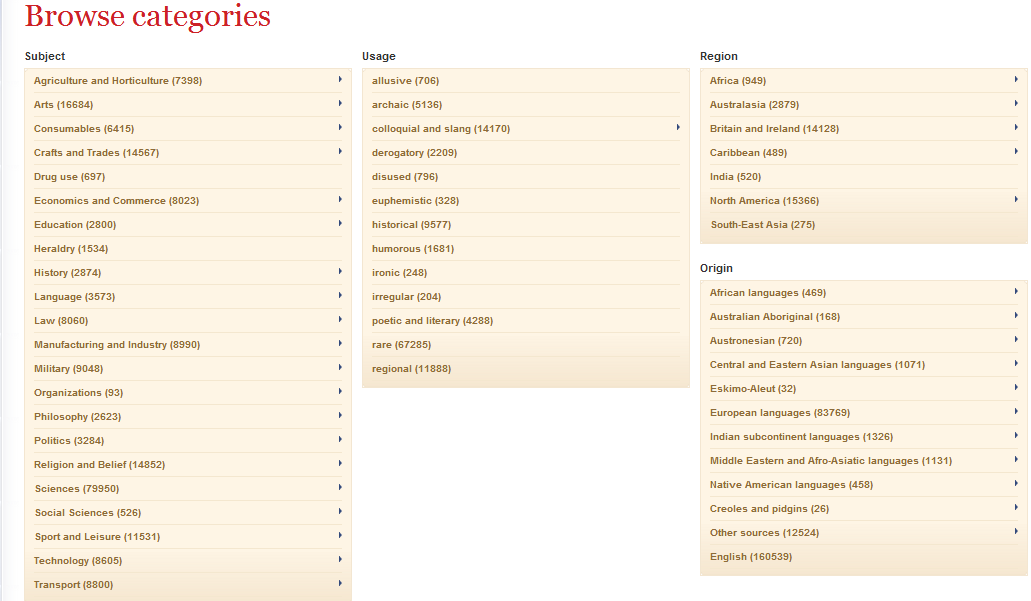Expand the Australasia arrow
The height and width of the screenshot is (601, 1031).
1016,103
